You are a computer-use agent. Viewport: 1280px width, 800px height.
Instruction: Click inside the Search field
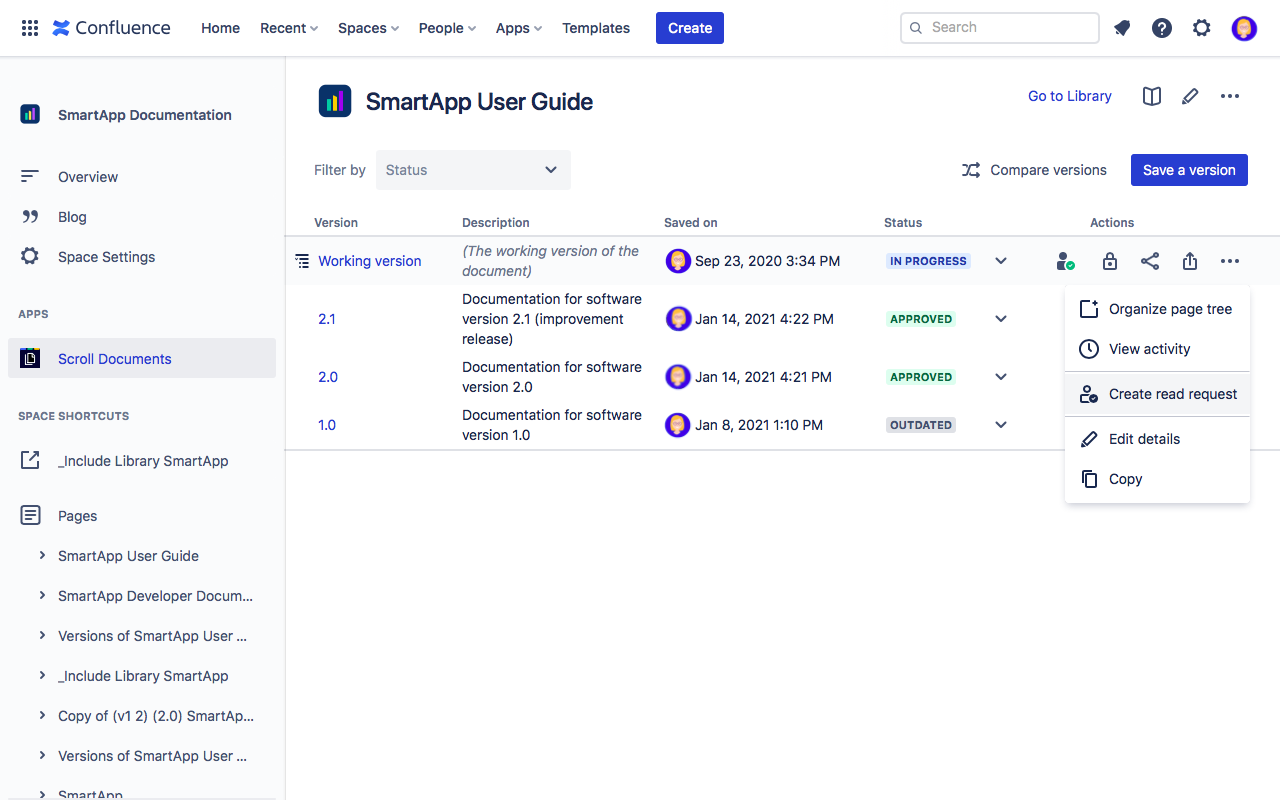[x=999, y=27]
